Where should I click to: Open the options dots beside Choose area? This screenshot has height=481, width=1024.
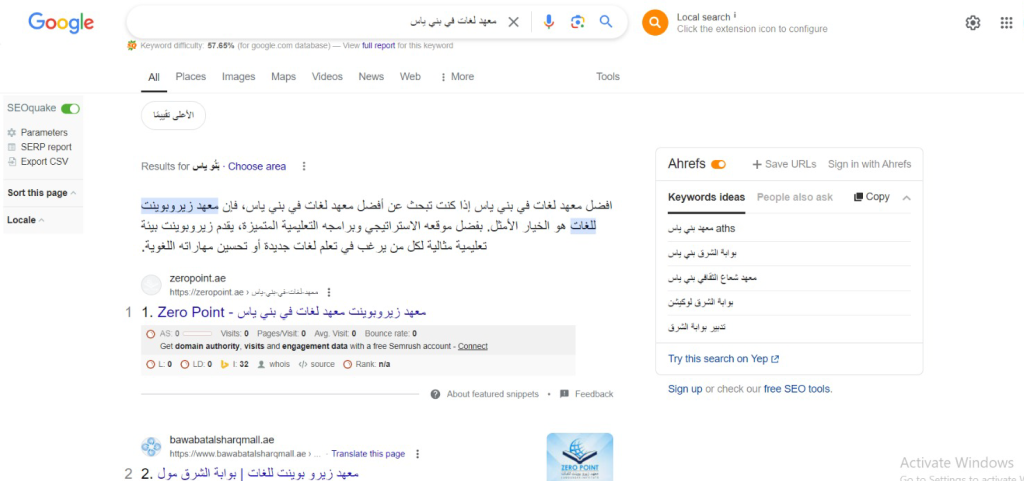(x=304, y=166)
